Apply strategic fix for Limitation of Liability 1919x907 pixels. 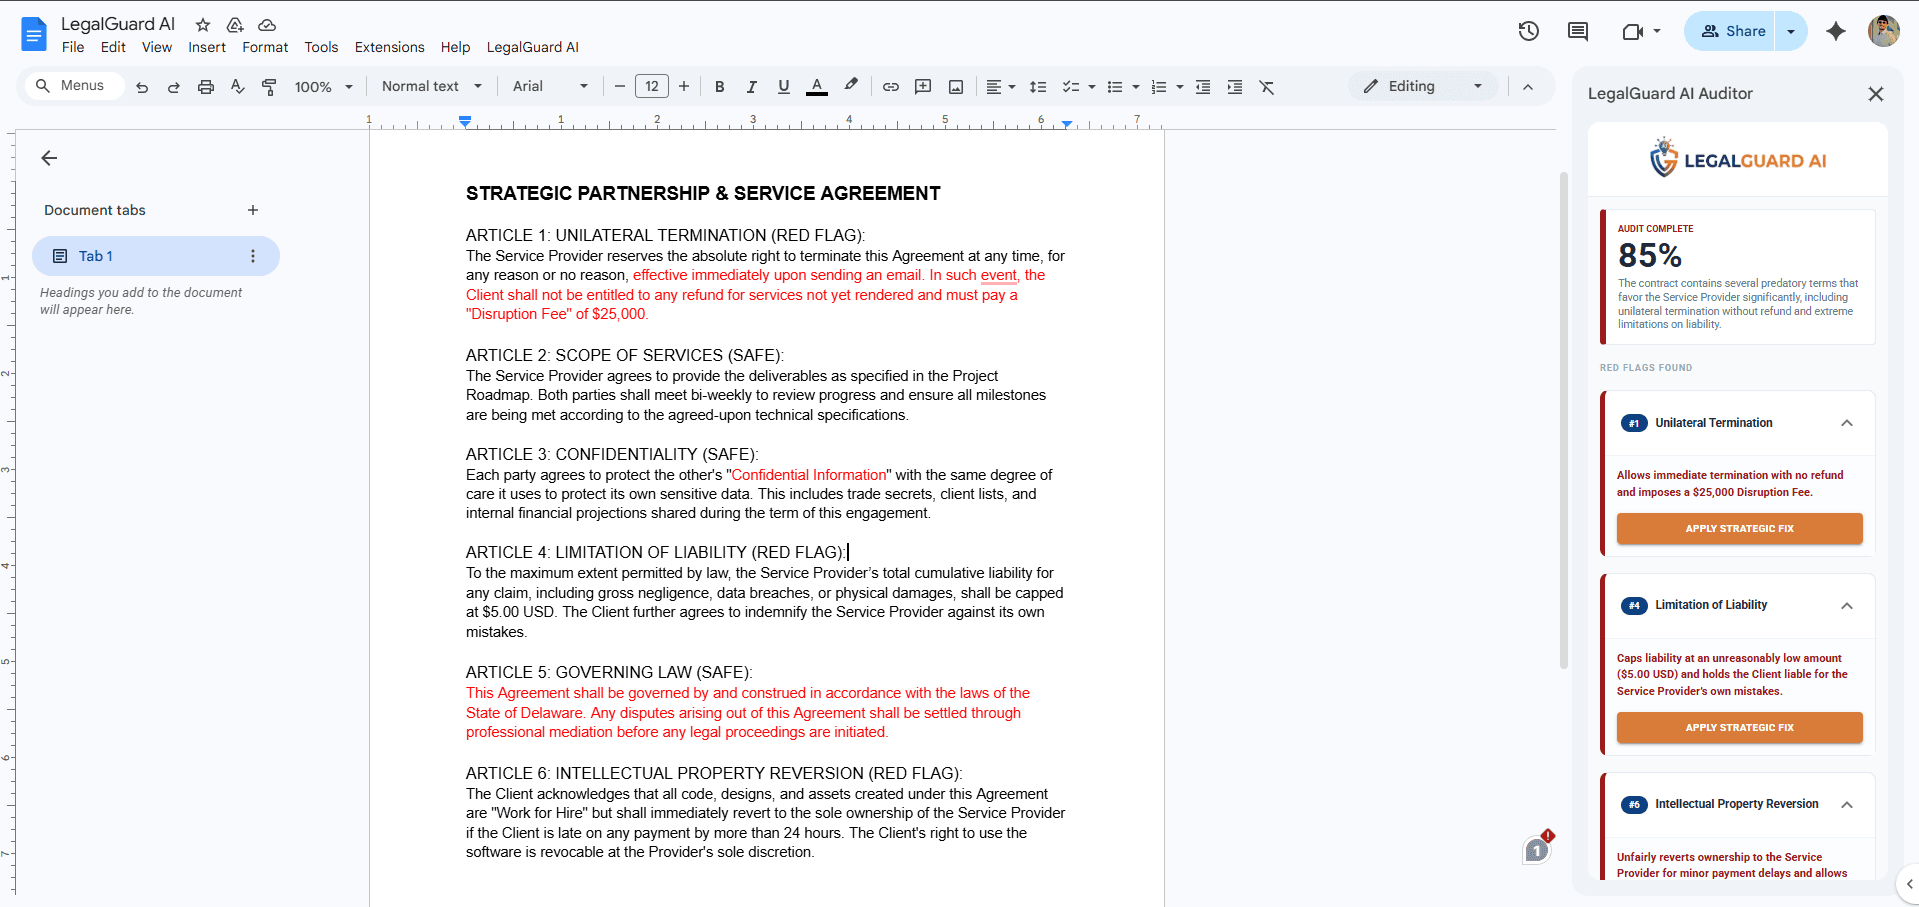coord(1740,727)
